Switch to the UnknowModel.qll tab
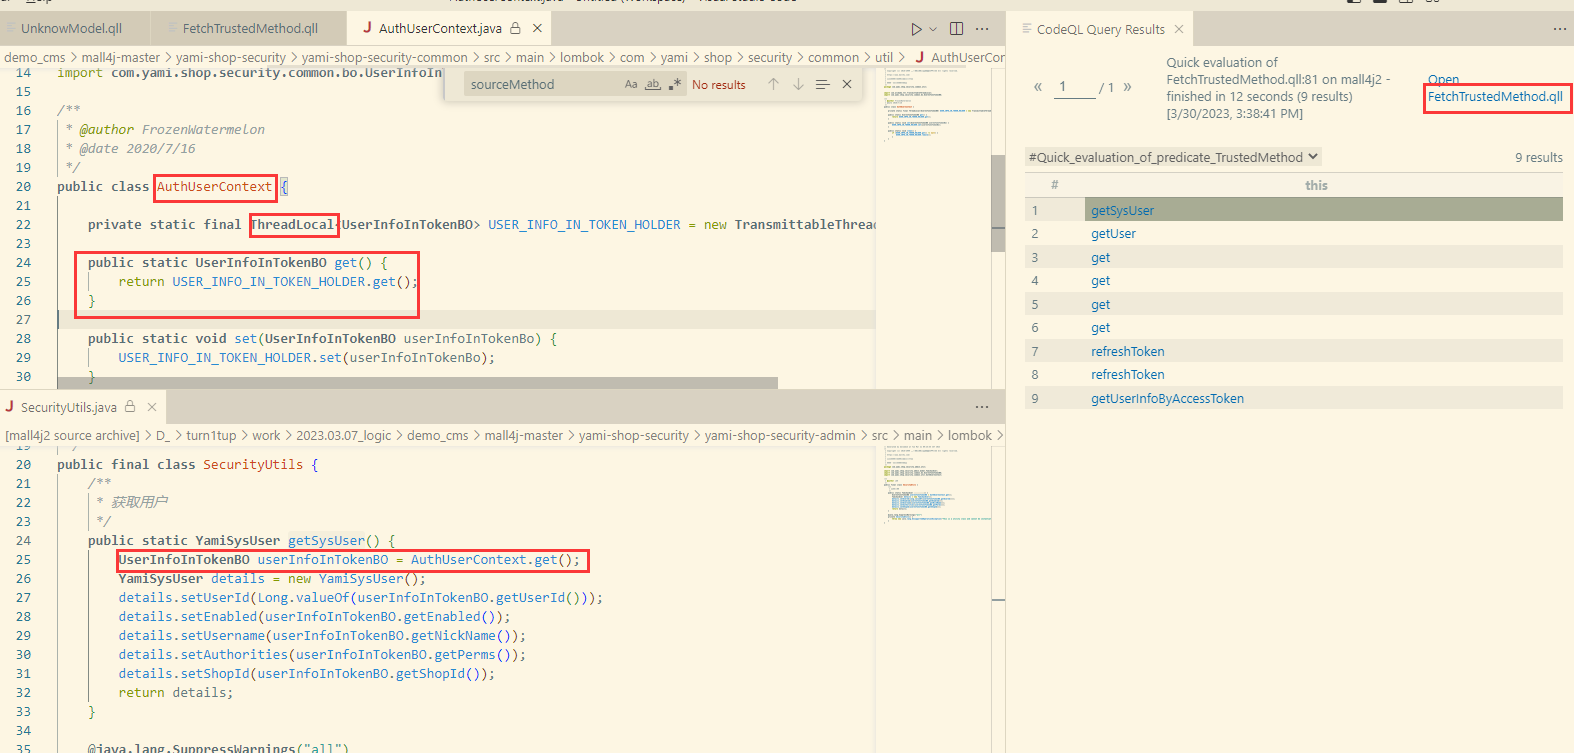 [71, 29]
